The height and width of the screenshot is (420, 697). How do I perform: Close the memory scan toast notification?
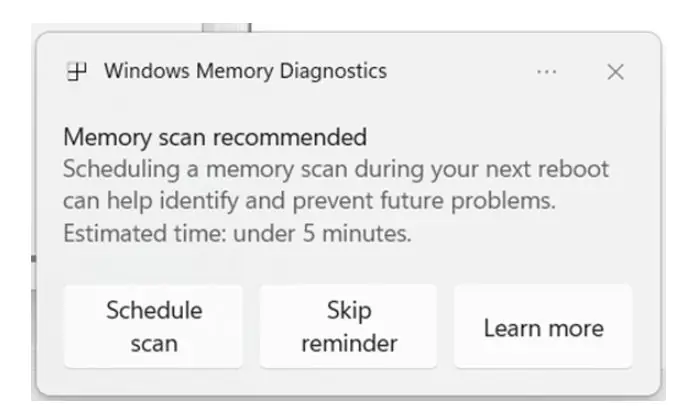point(615,72)
